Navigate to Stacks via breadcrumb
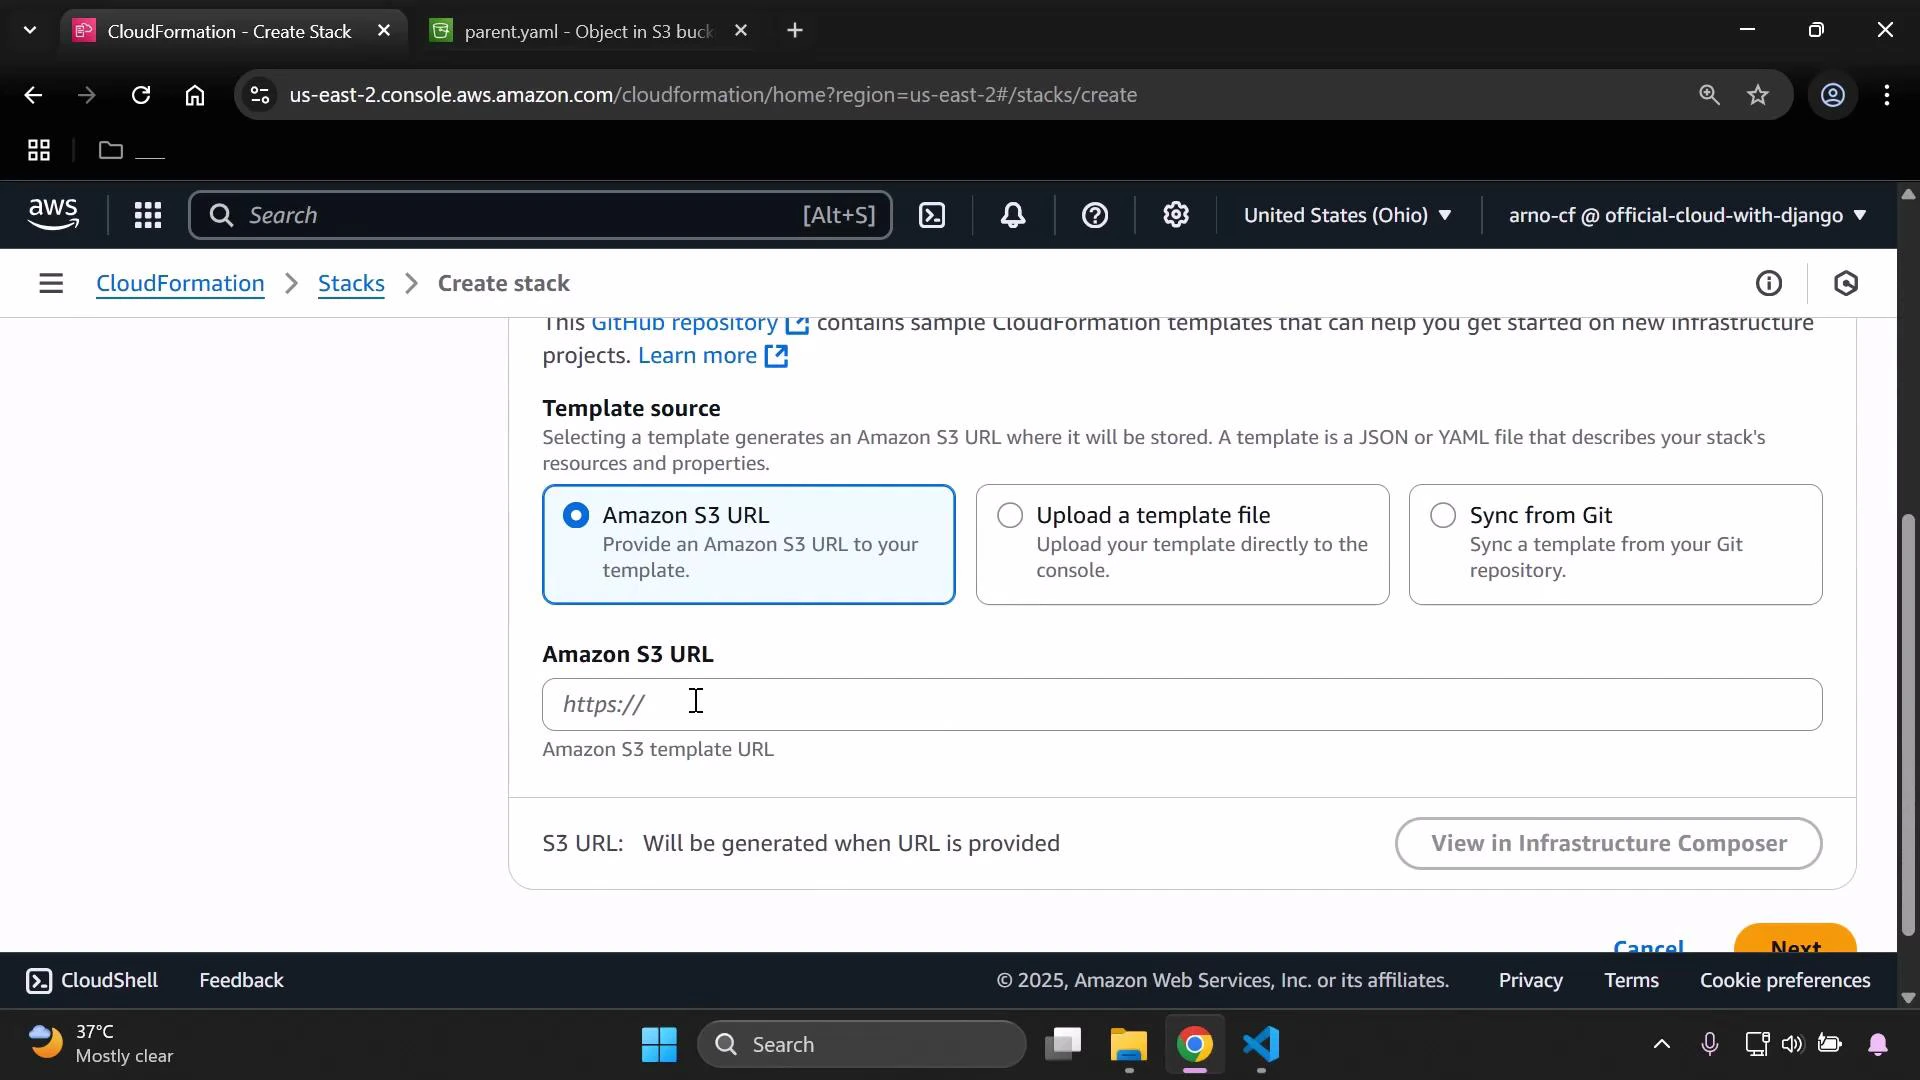1920x1080 pixels. click(350, 284)
